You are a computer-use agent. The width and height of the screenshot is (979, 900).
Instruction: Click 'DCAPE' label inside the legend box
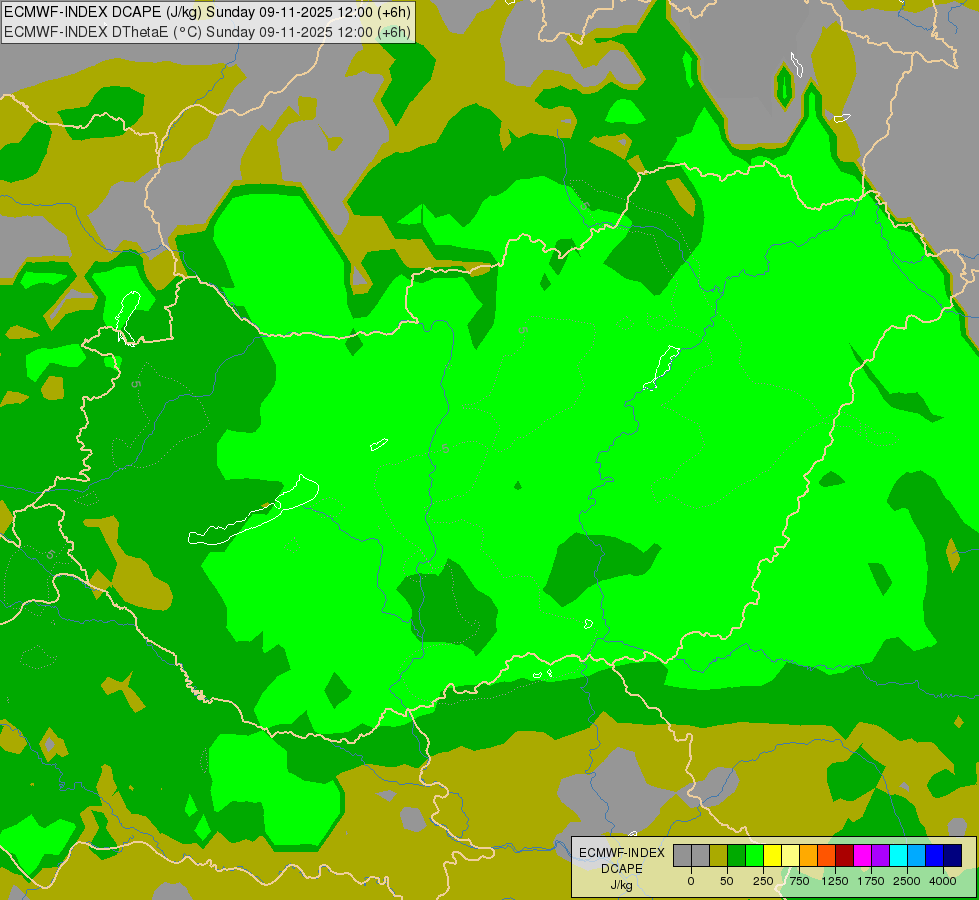coord(622,869)
